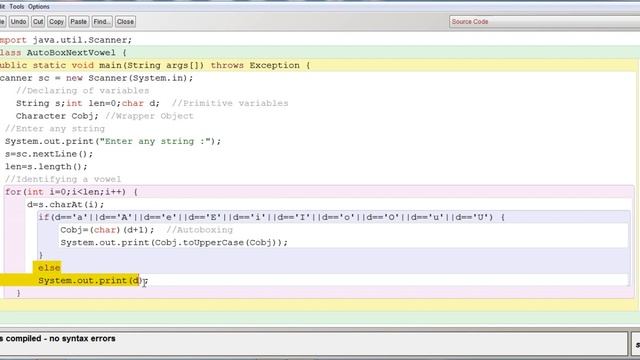The width and height of the screenshot is (640, 360).
Task: Click the class AutoBoxNextVowel declaration line
Action: click(x=63, y=53)
